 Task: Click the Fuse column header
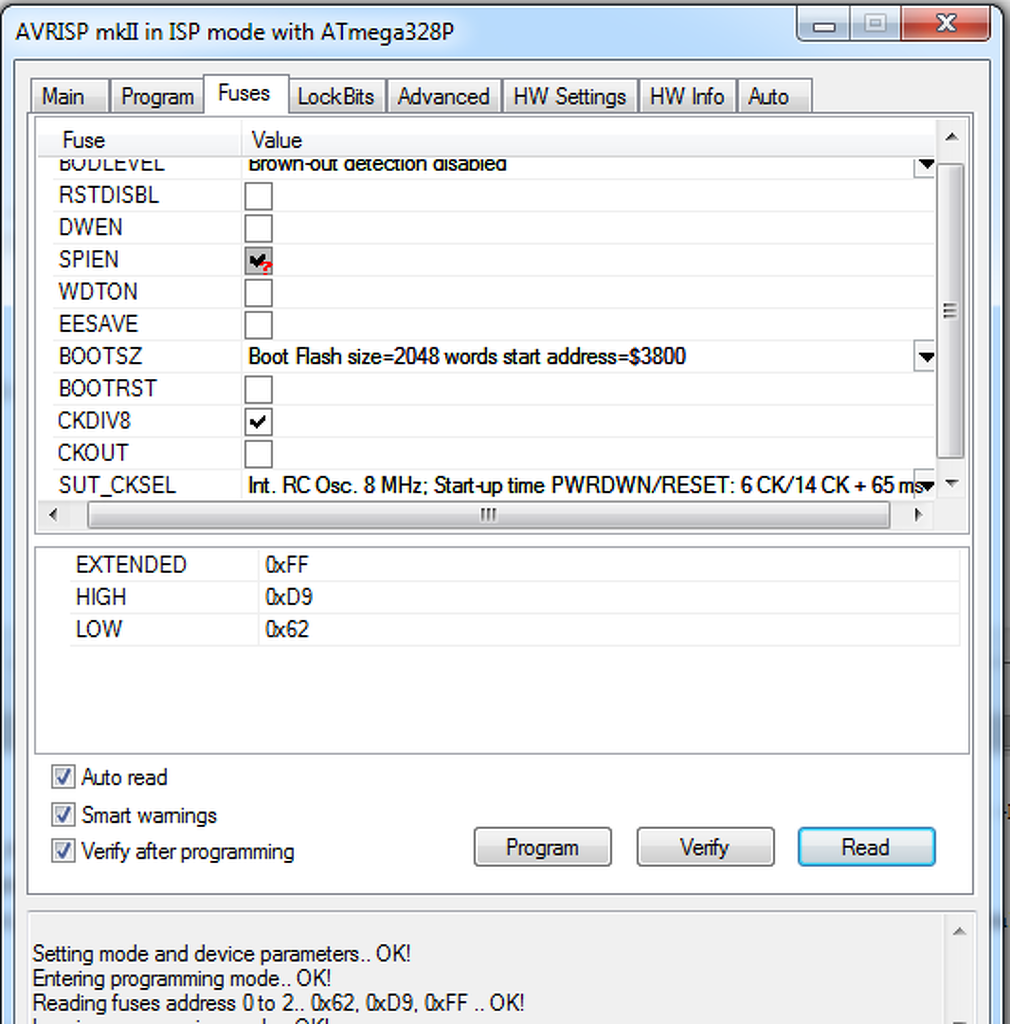(x=140, y=140)
